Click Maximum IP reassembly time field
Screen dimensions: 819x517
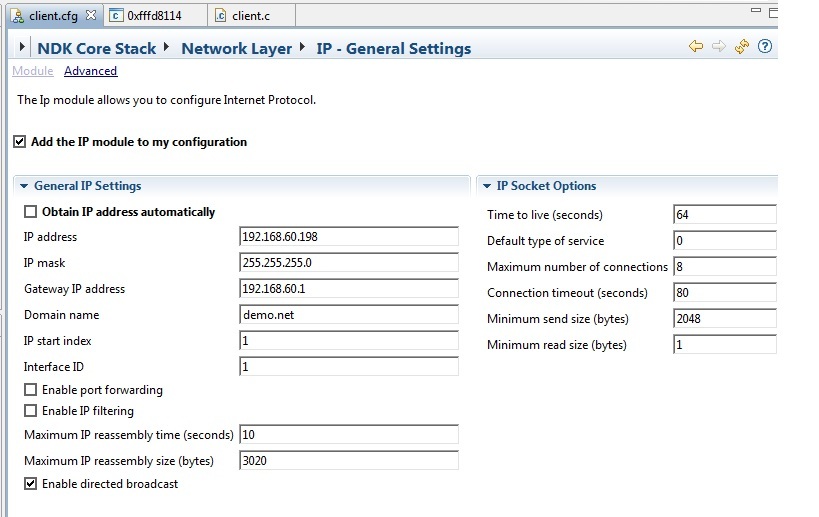[349, 434]
